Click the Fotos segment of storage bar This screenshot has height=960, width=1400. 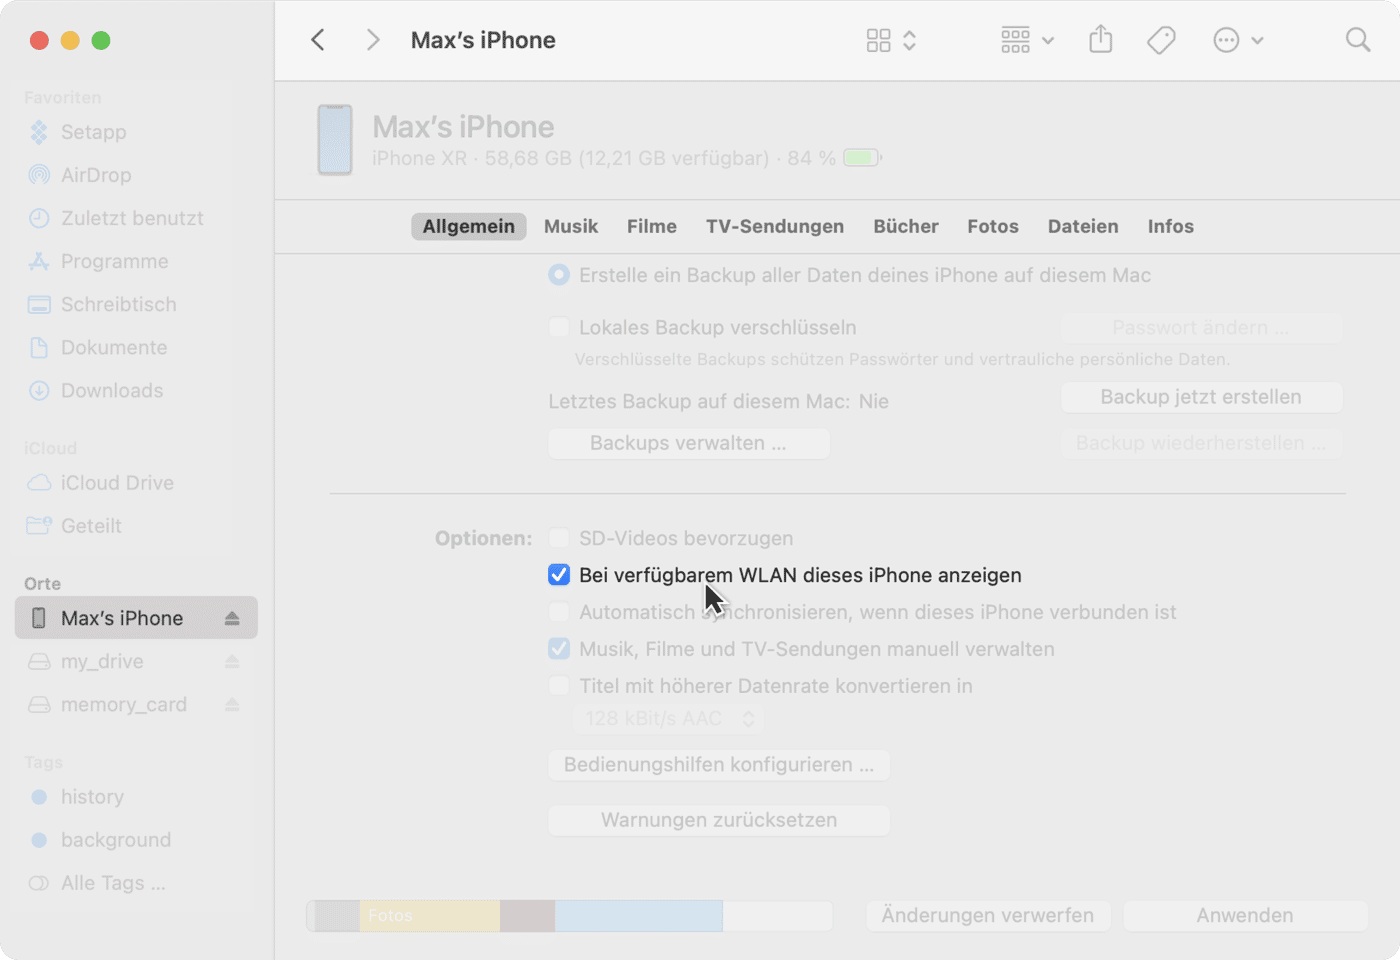(430, 916)
